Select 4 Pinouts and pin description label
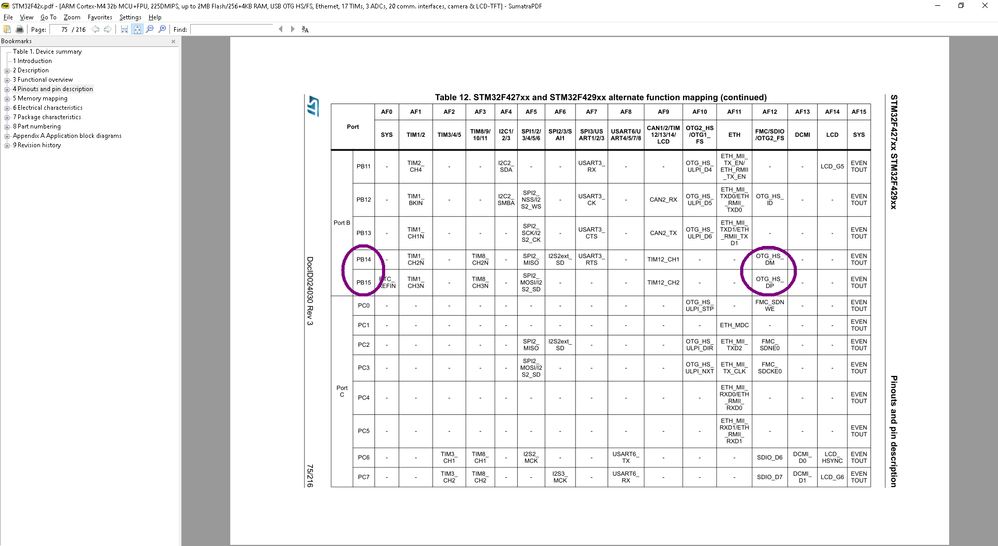The height and width of the screenshot is (546, 998). point(53,89)
